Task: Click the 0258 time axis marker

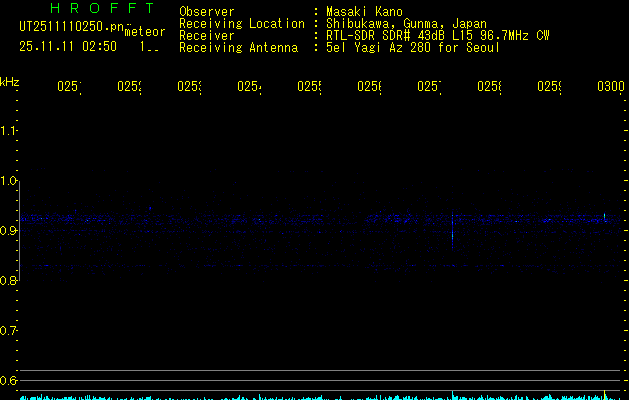Action: [489, 87]
